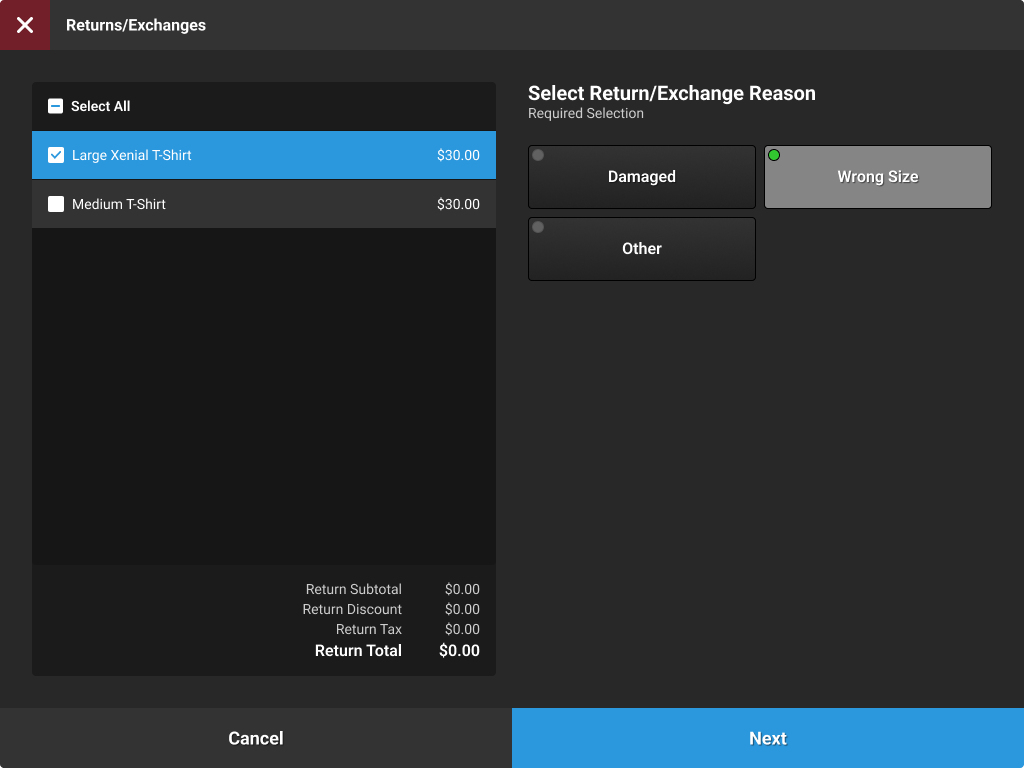The width and height of the screenshot is (1024, 768).
Task: Close the Returns/Exchanges screen
Action: click(24, 24)
